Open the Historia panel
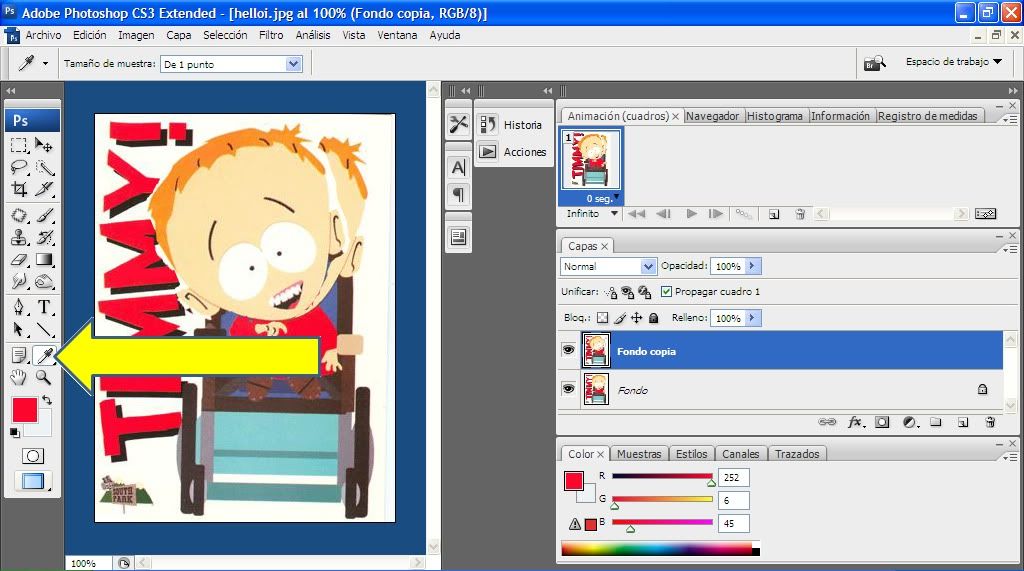The width and height of the screenshot is (1024, 571). pyautogui.click(x=514, y=125)
